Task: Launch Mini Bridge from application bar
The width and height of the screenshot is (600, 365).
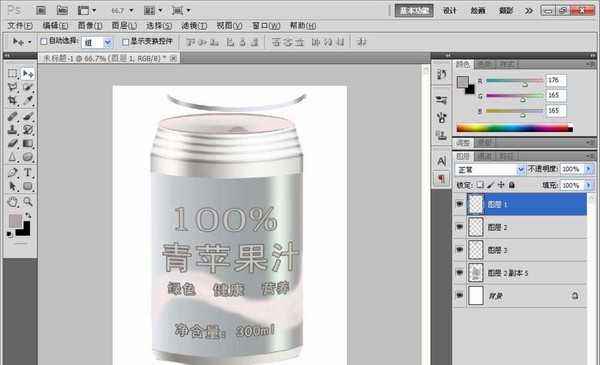Action: 62,10
